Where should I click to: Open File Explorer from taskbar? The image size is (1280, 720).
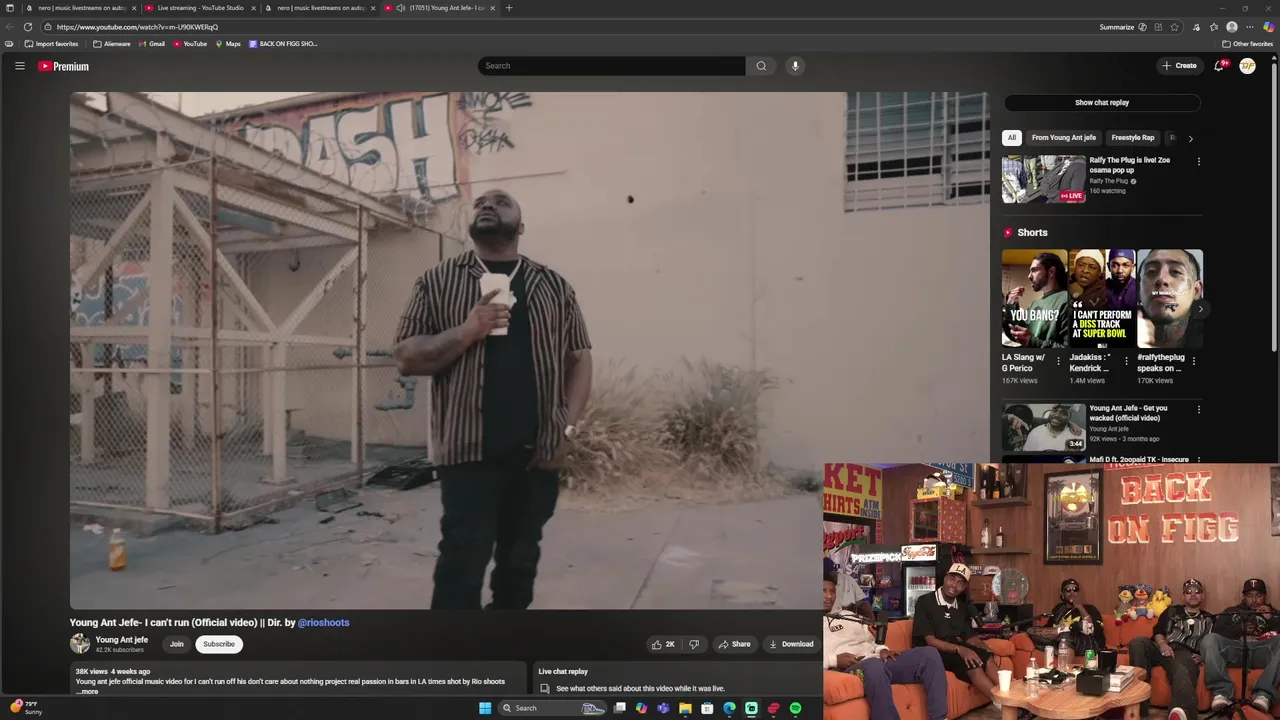685,708
